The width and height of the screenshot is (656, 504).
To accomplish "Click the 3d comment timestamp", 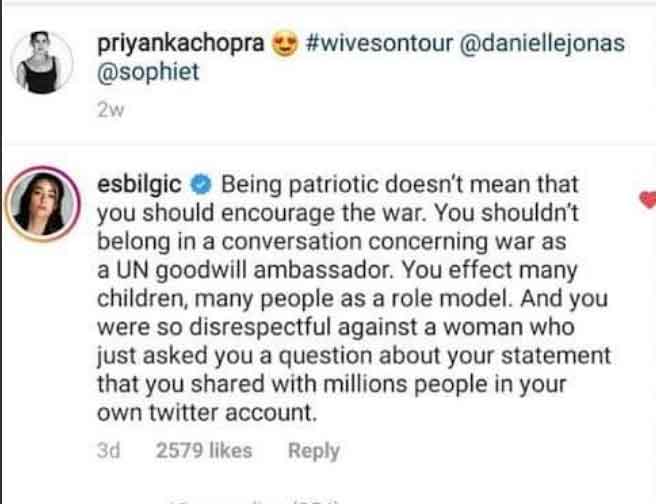I will coord(108,451).
